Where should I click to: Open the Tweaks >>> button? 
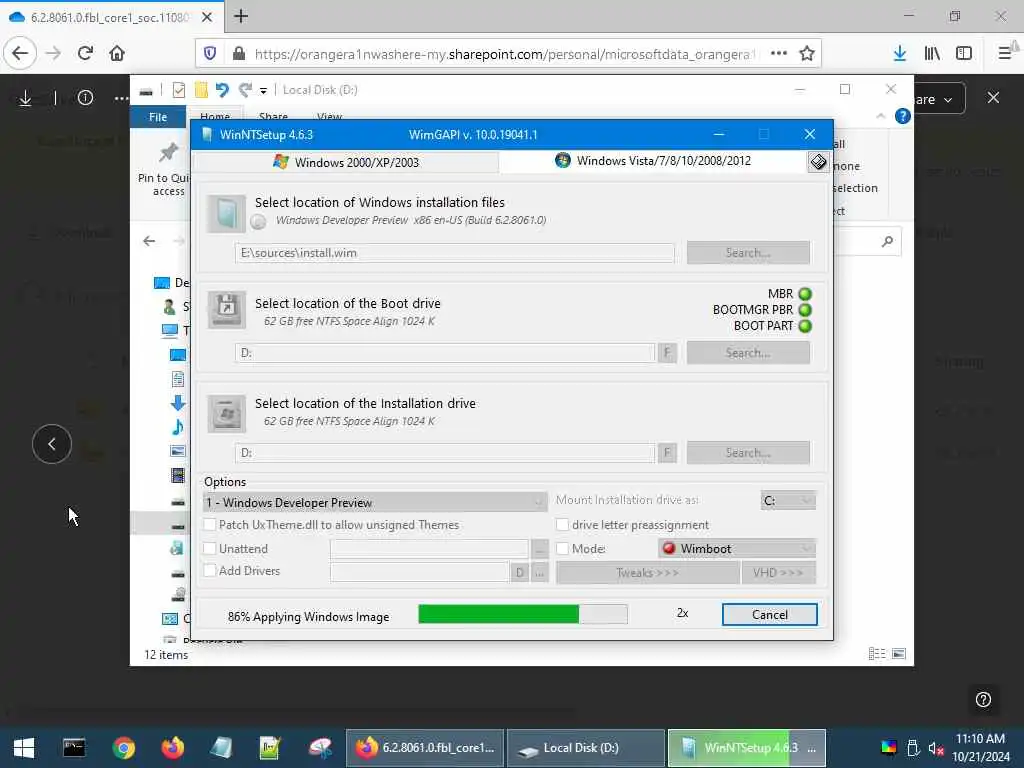coord(647,573)
